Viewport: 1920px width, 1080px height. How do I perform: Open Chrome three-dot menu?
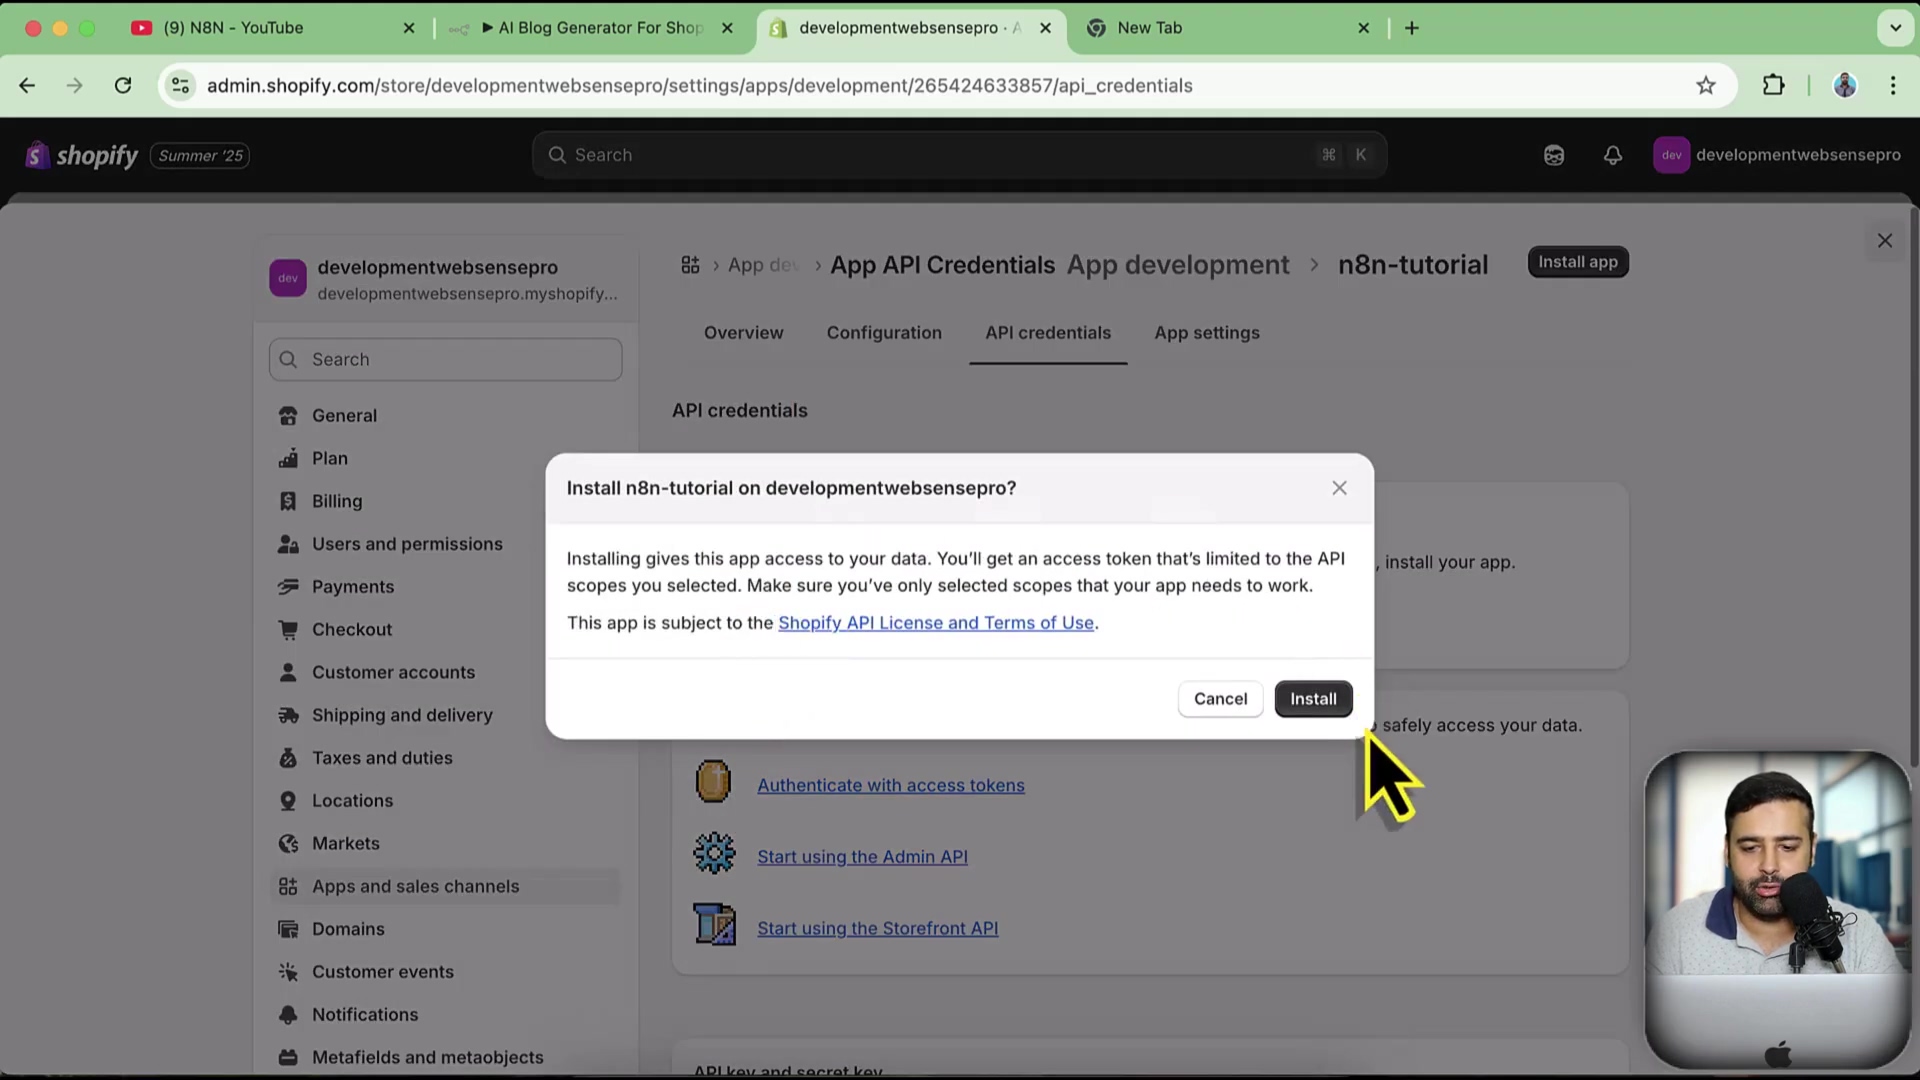[x=1892, y=86]
